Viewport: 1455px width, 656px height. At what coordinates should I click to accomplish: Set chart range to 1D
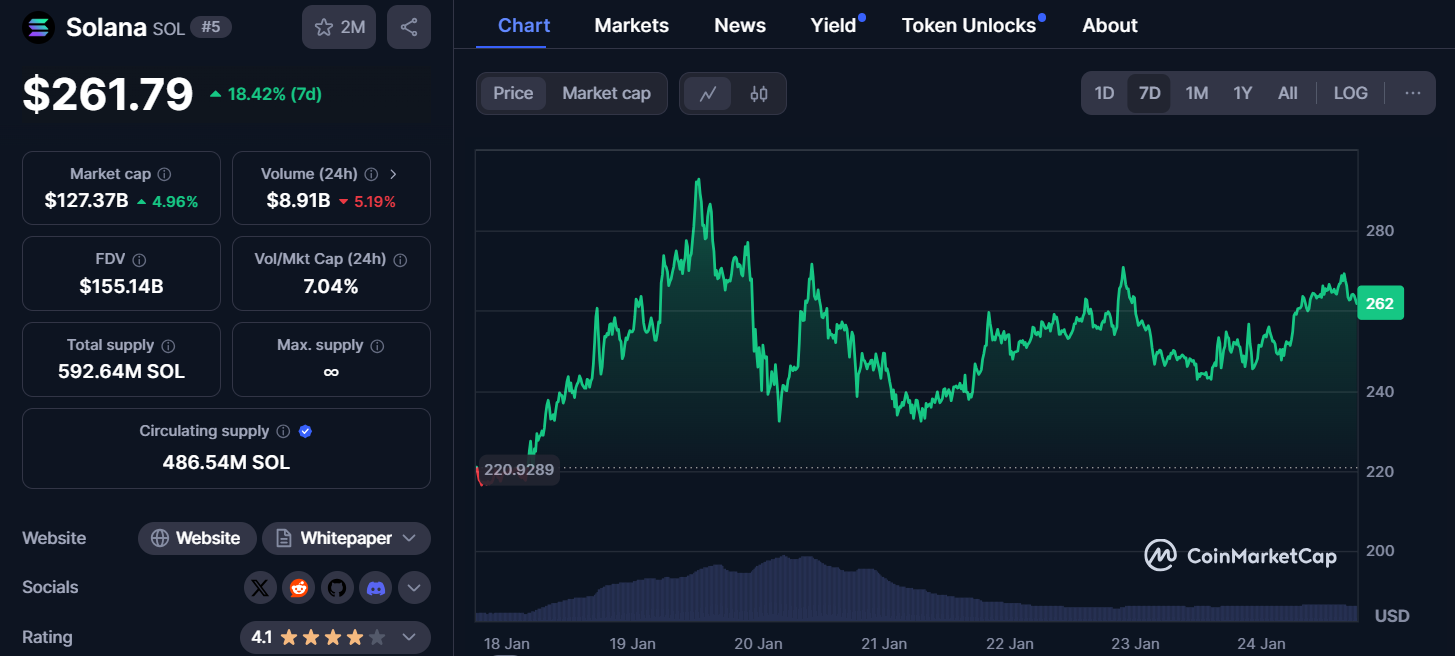tap(1104, 93)
